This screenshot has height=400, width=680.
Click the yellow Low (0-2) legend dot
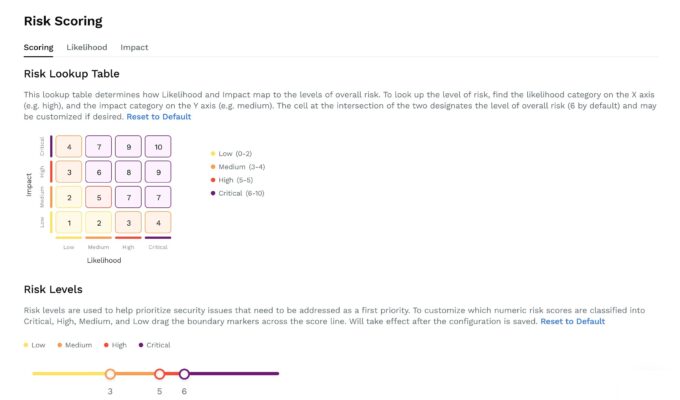click(x=211, y=153)
